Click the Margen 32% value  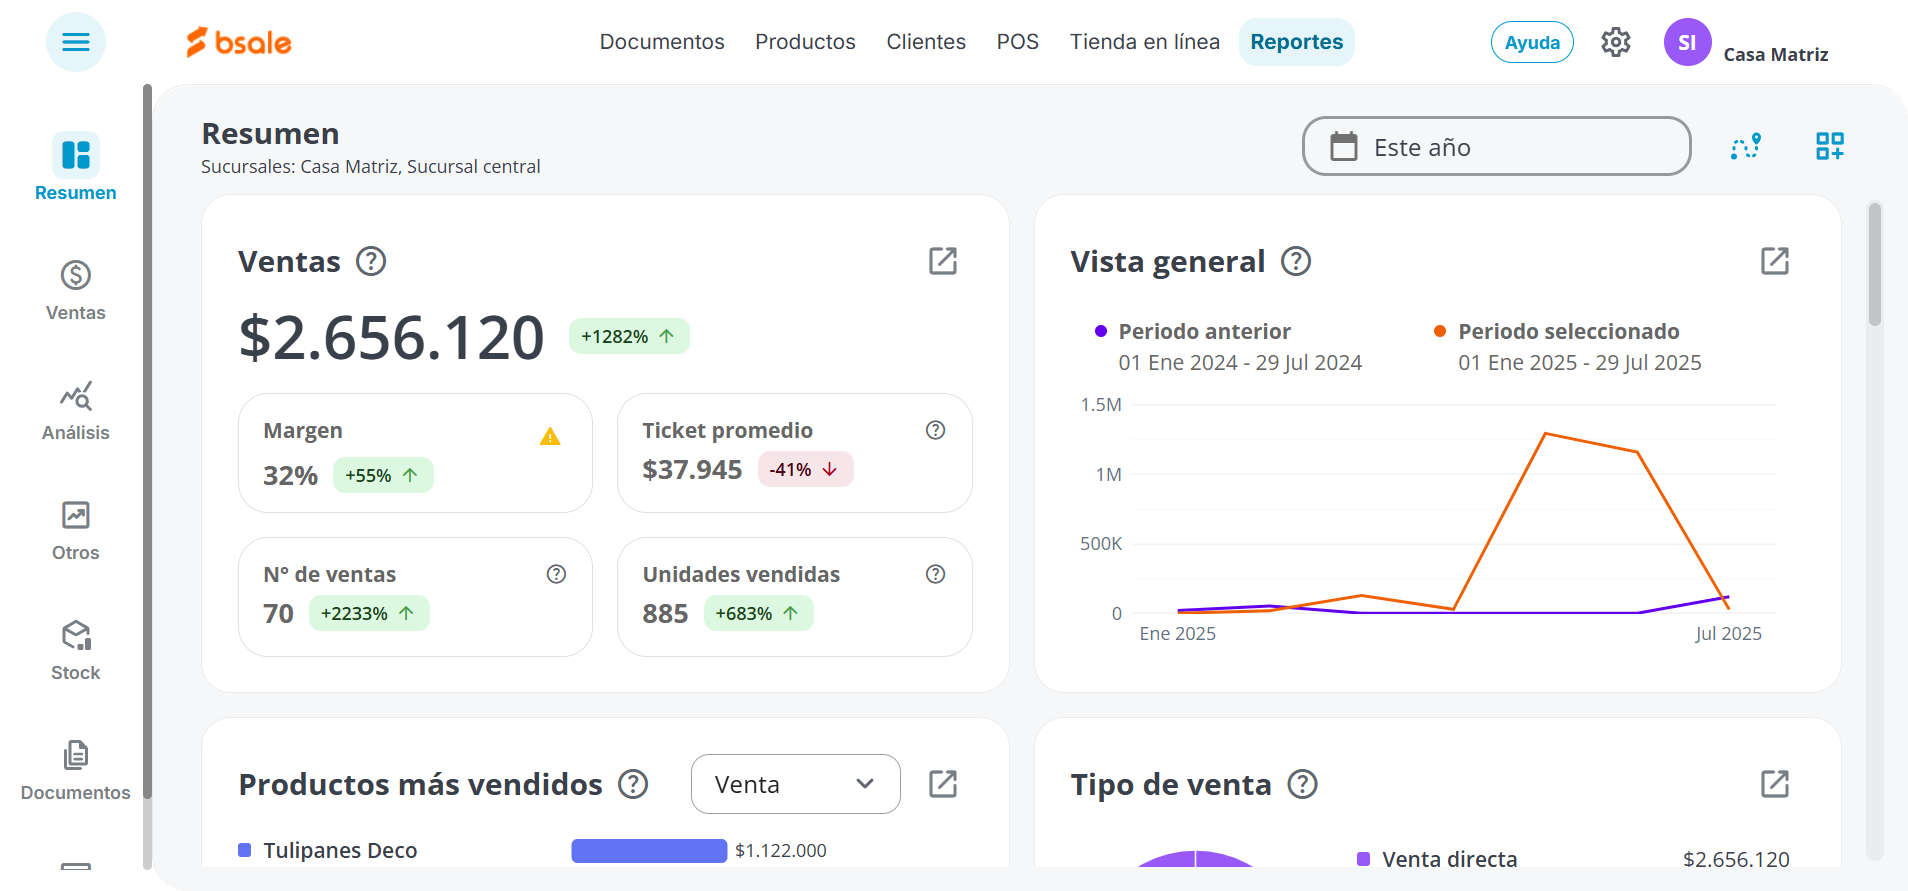[290, 475]
